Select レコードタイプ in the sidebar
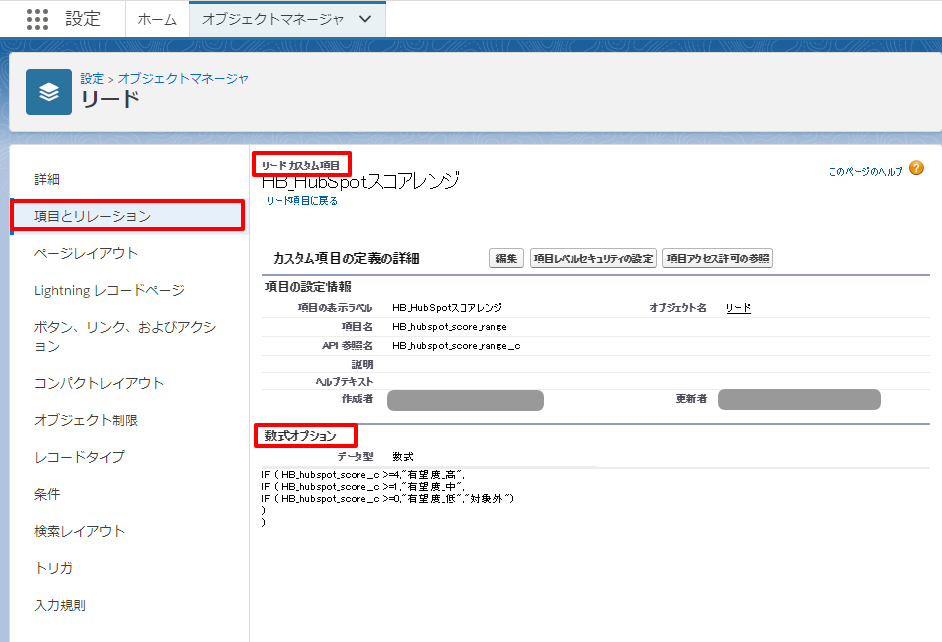 (79, 457)
